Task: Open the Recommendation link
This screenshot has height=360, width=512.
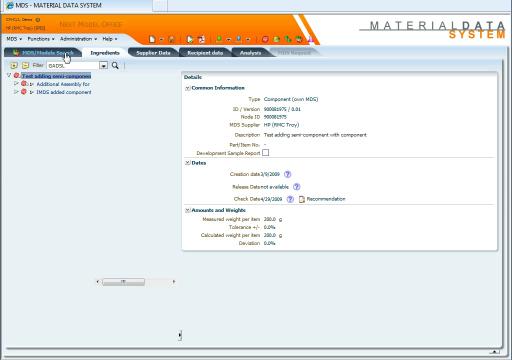Action: (x=326, y=199)
